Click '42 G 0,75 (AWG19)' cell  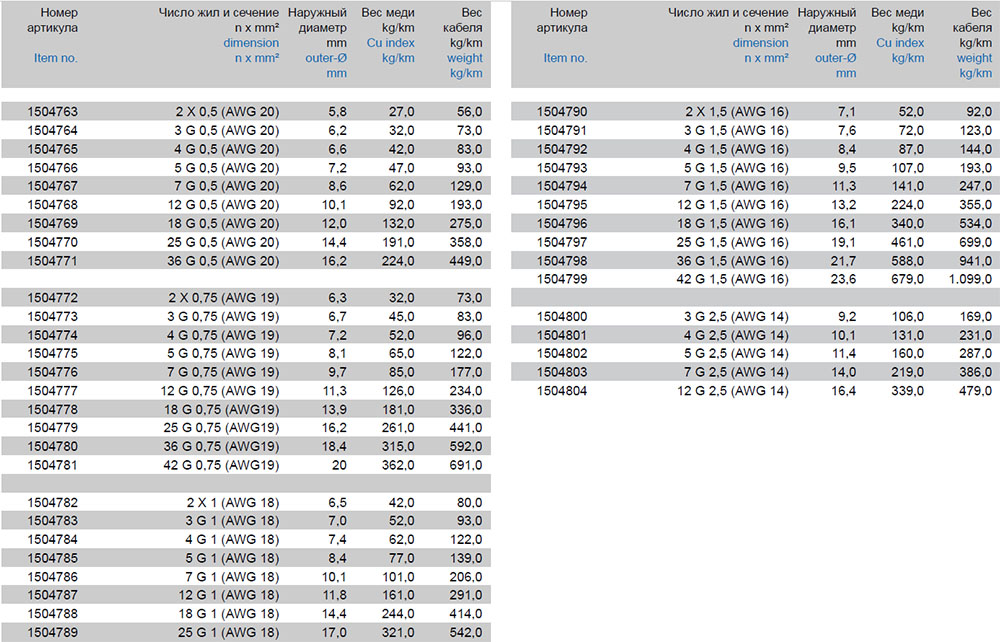221,465
